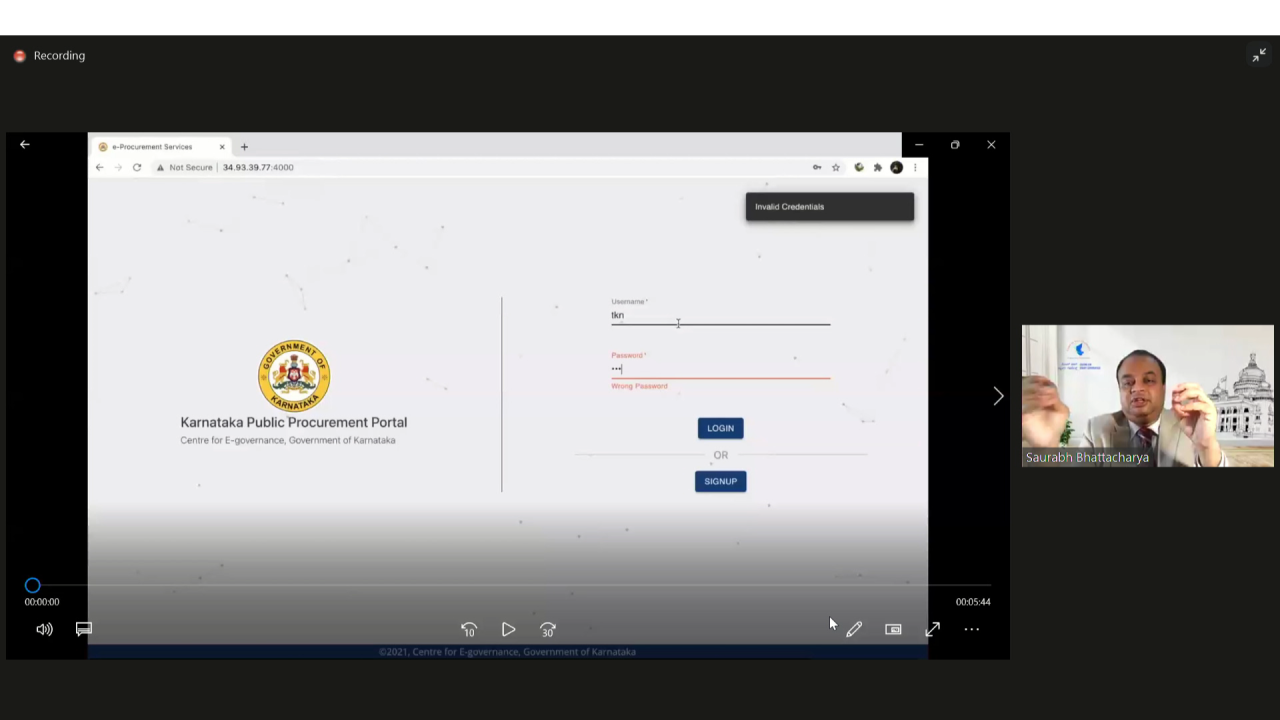Click the seek bar position handle
1280x720 pixels.
click(x=33, y=585)
